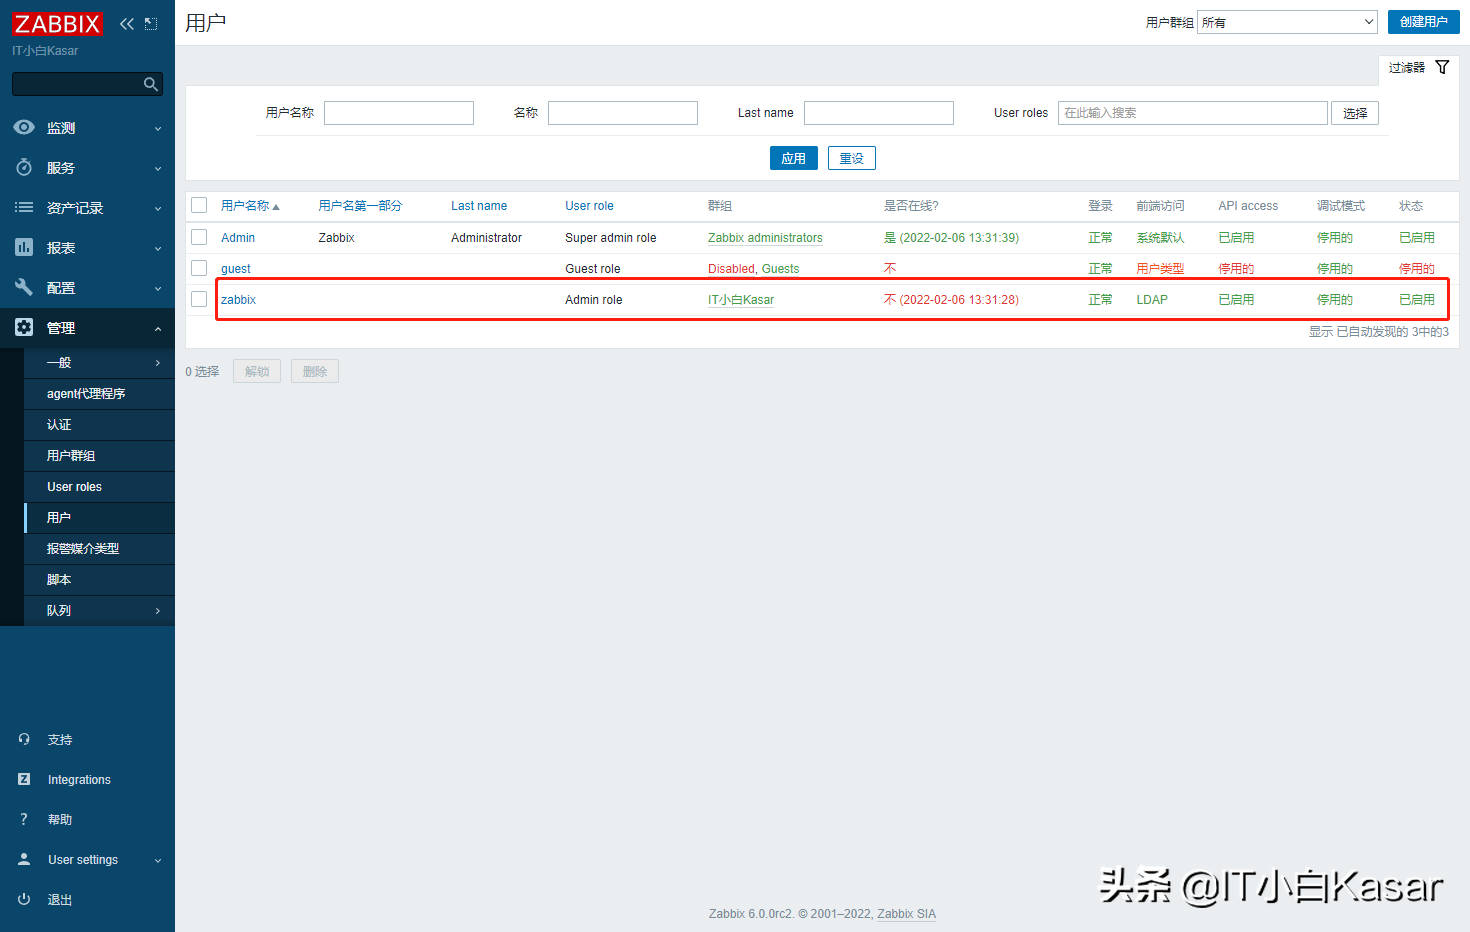Image resolution: width=1470 pixels, height=932 pixels.
Task: Collapse the sidebar with double-arrow icon
Action: [126, 24]
